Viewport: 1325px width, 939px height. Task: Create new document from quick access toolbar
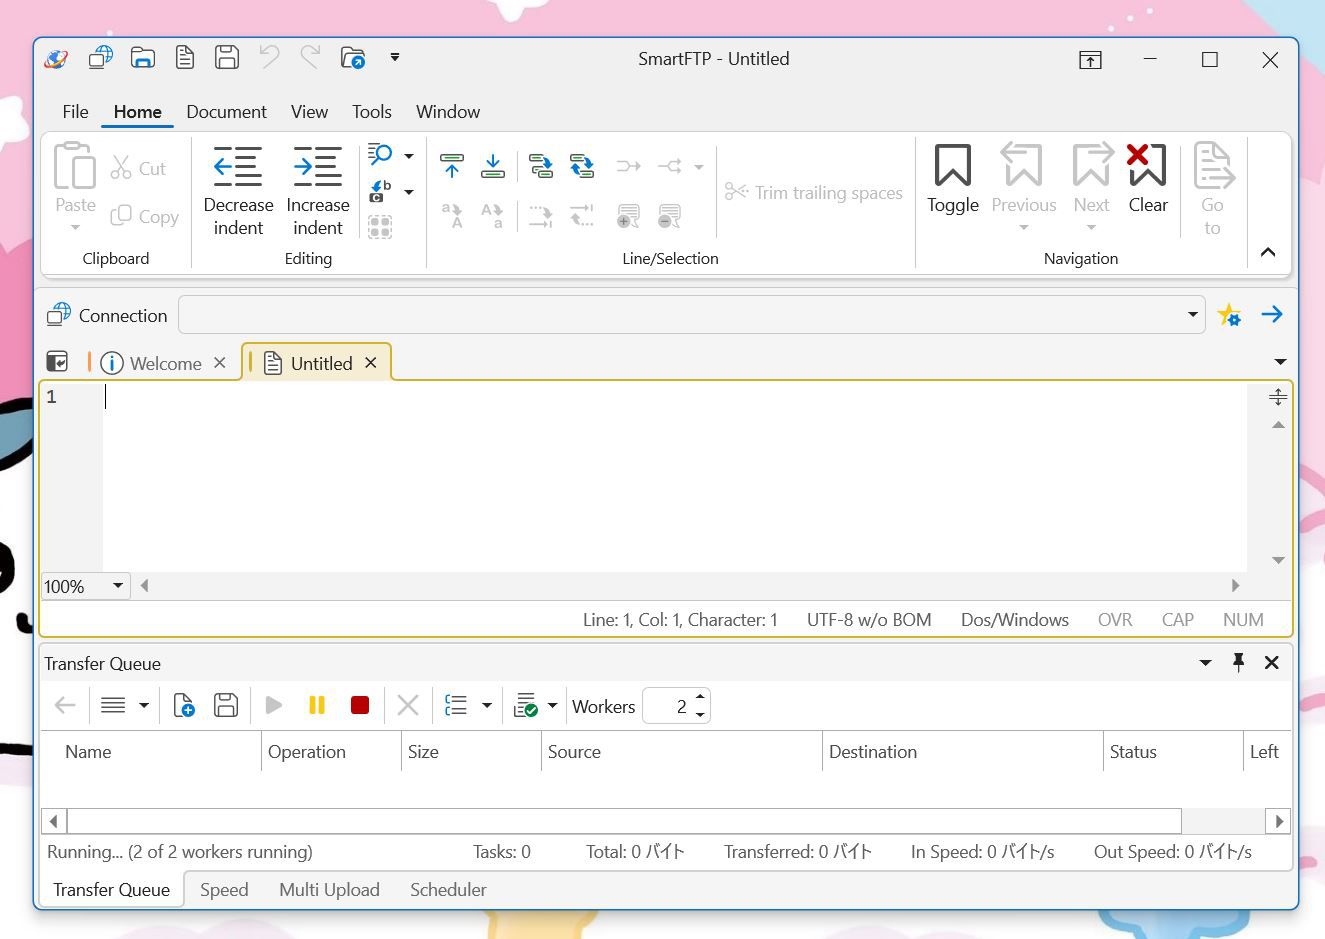point(185,58)
